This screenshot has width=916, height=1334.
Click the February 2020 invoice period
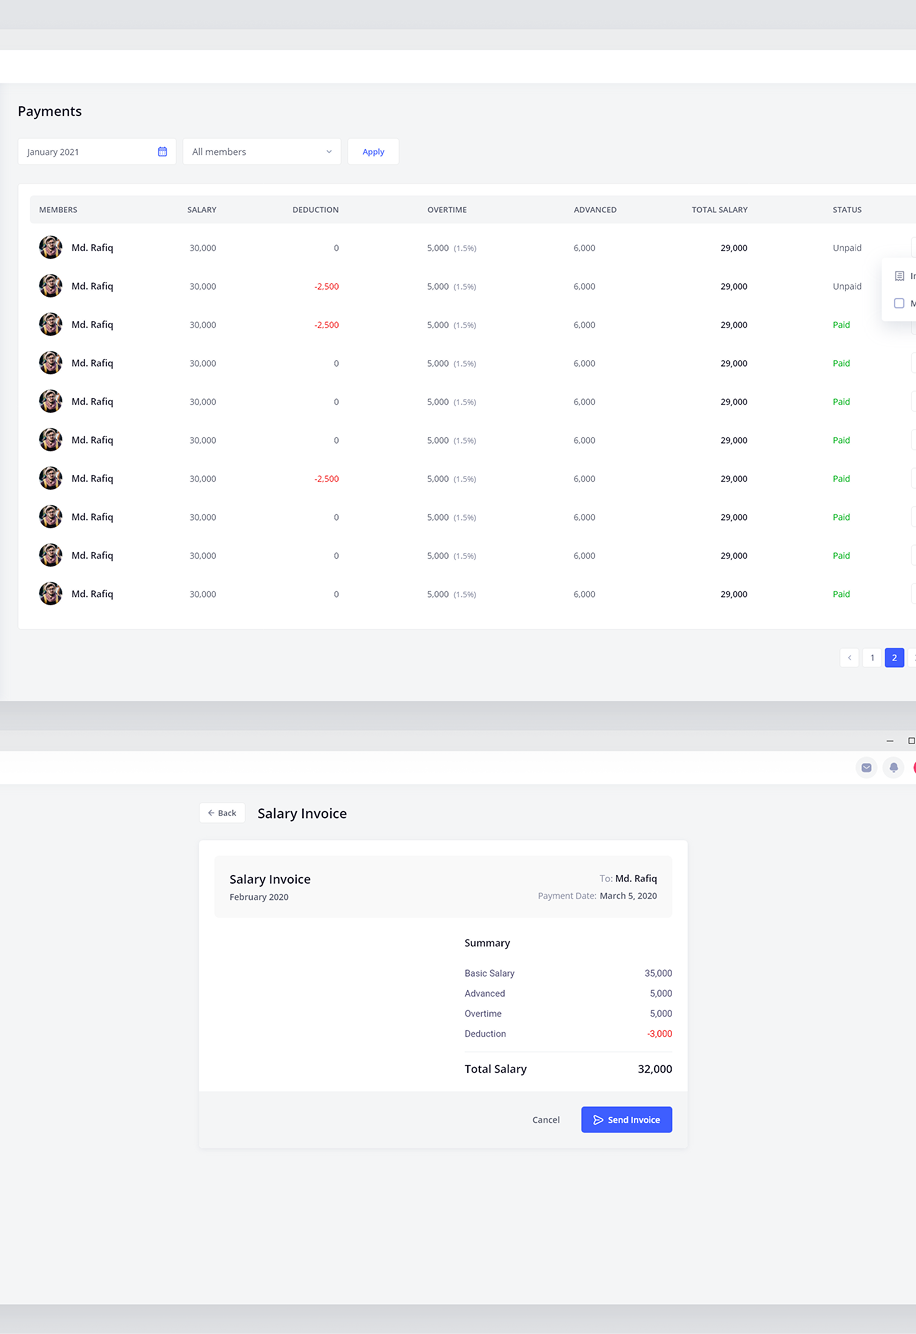point(259,897)
